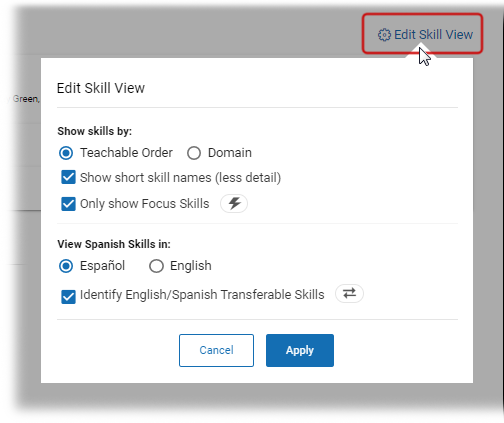Click the 'Show short skill names (less detail)' label
The width and height of the screenshot is (504, 423).
pos(180,178)
